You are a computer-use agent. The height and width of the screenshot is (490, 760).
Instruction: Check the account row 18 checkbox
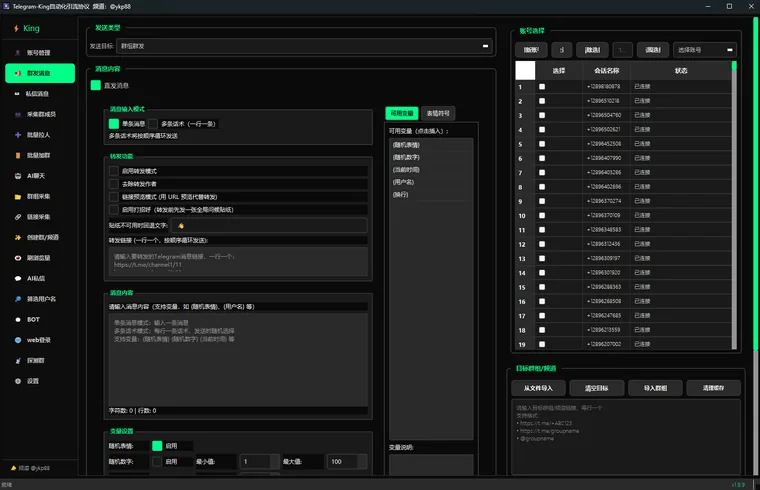click(x=542, y=330)
